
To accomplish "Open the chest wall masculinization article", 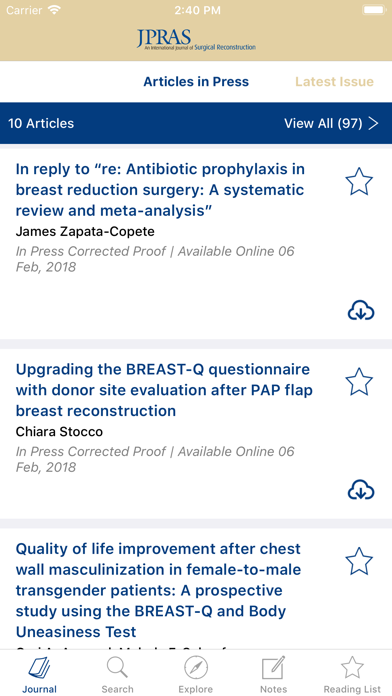I will [x=158, y=590].
